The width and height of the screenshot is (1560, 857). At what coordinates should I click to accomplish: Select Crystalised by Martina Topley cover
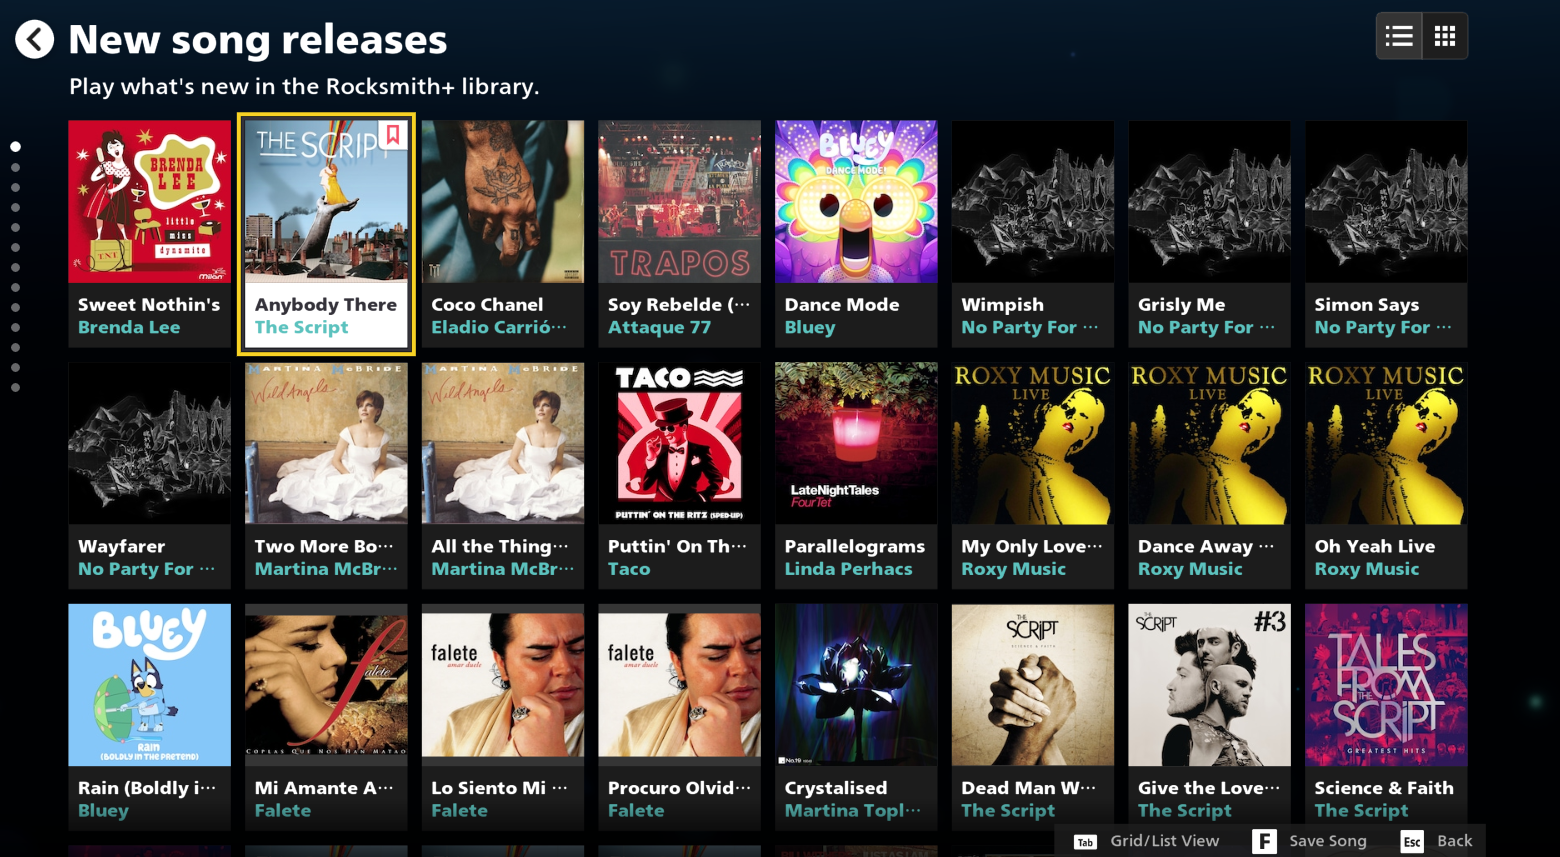(x=856, y=685)
